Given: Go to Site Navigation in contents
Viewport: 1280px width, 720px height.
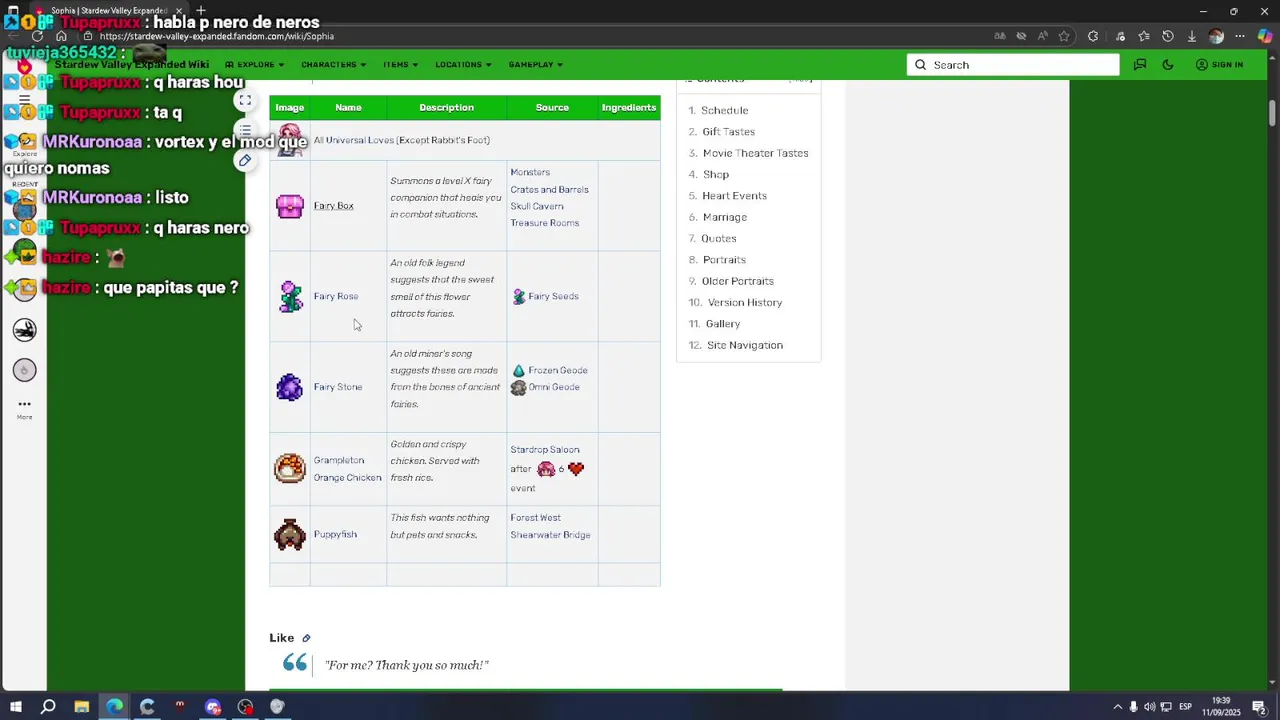Looking at the screenshot, I should pyautogui.click(x=744, y=346).
